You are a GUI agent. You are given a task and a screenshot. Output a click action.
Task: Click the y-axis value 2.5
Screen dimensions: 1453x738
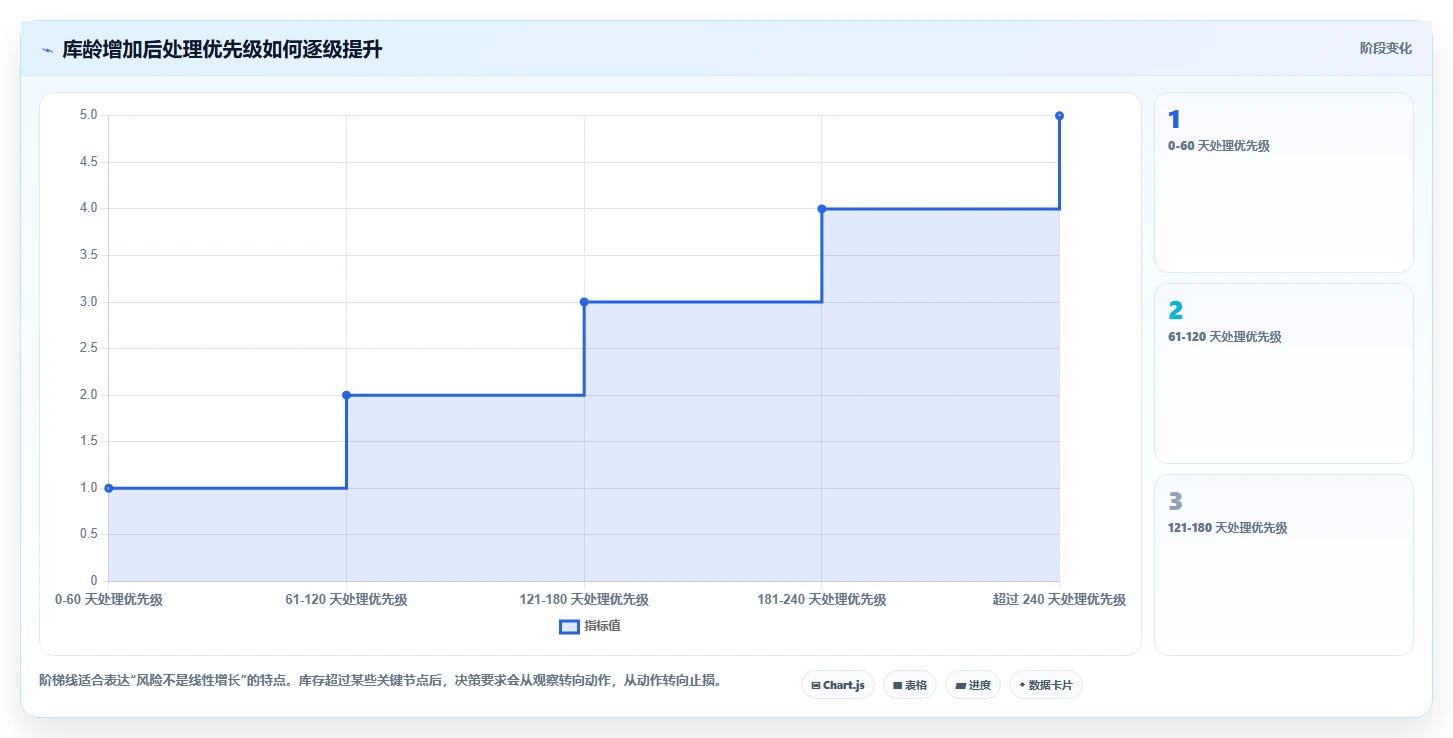click(89, 348)
